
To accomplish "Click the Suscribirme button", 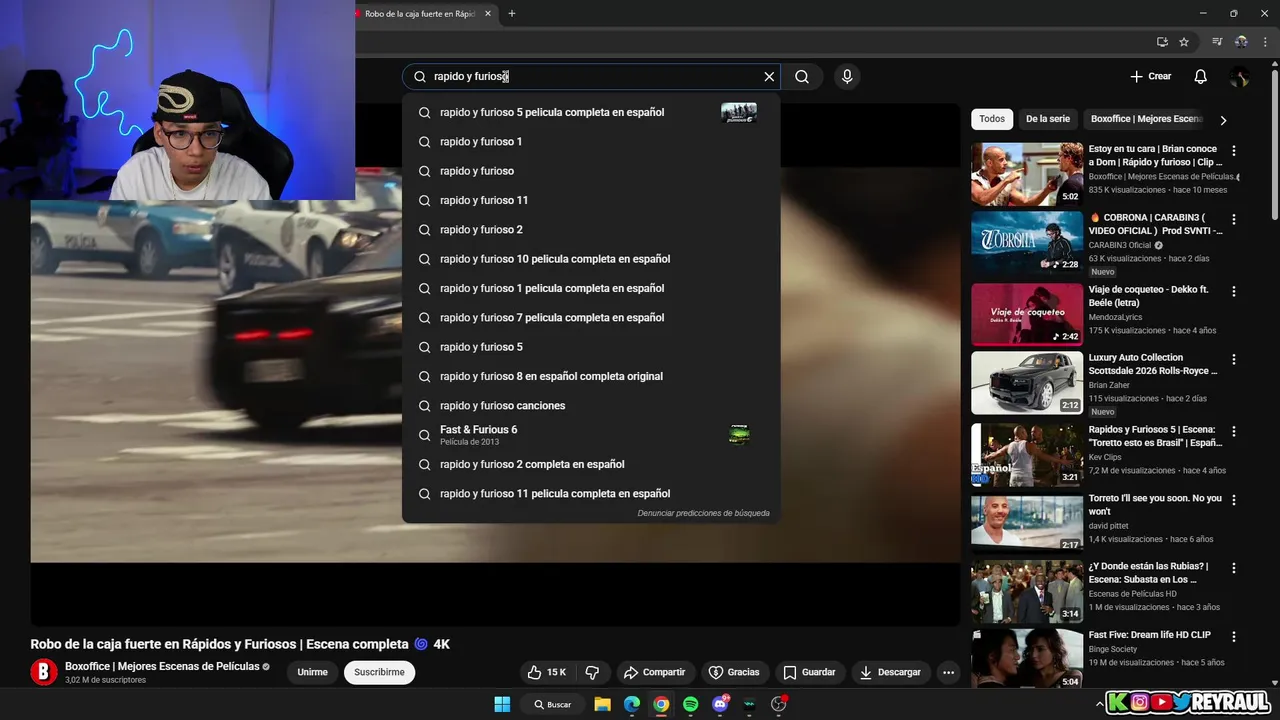I will [379, 672].
